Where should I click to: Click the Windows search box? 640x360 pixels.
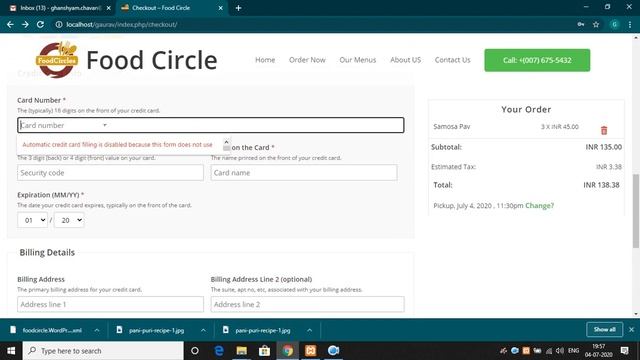tap(103, 351)
